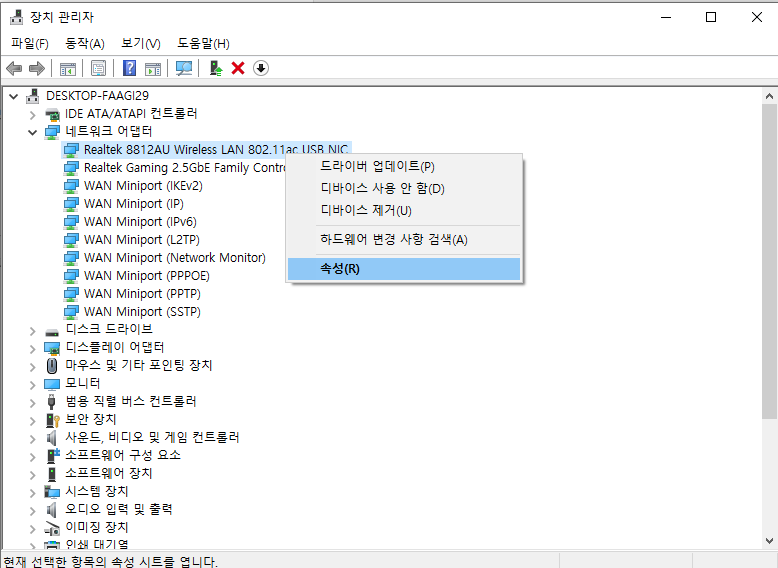This screenshot has width=778, height=568.
Task: Open Properties toolbar icon
Action: [x=98, y=68]
